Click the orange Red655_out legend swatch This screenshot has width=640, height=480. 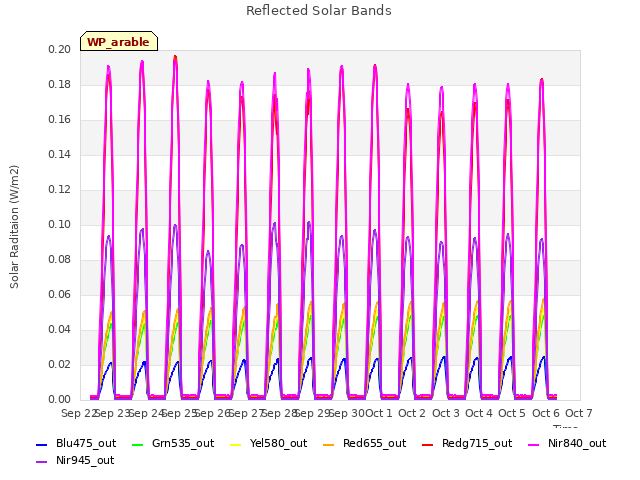[x=329, y=444]
